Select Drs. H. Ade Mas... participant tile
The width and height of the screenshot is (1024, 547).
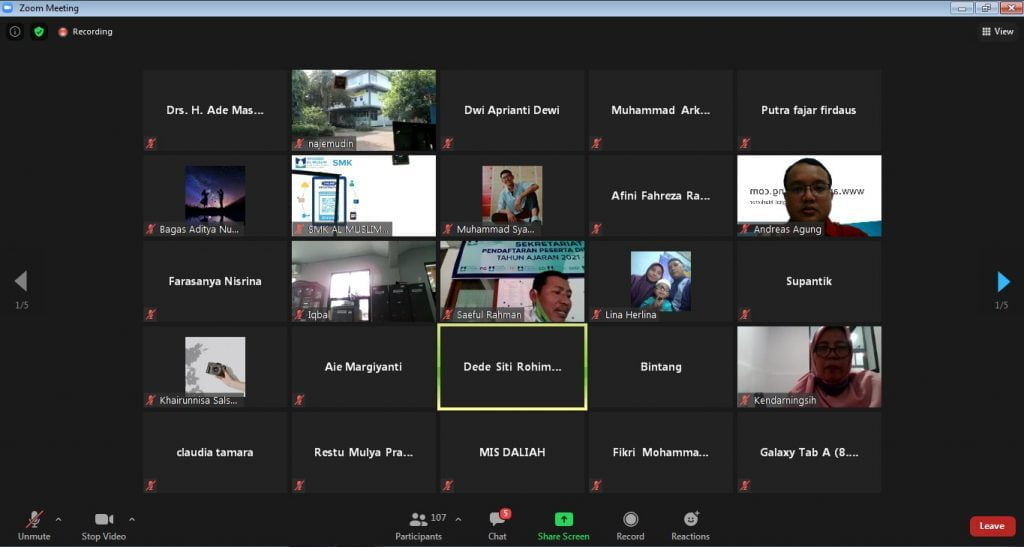pyautogui.click(x=215, y=110)
